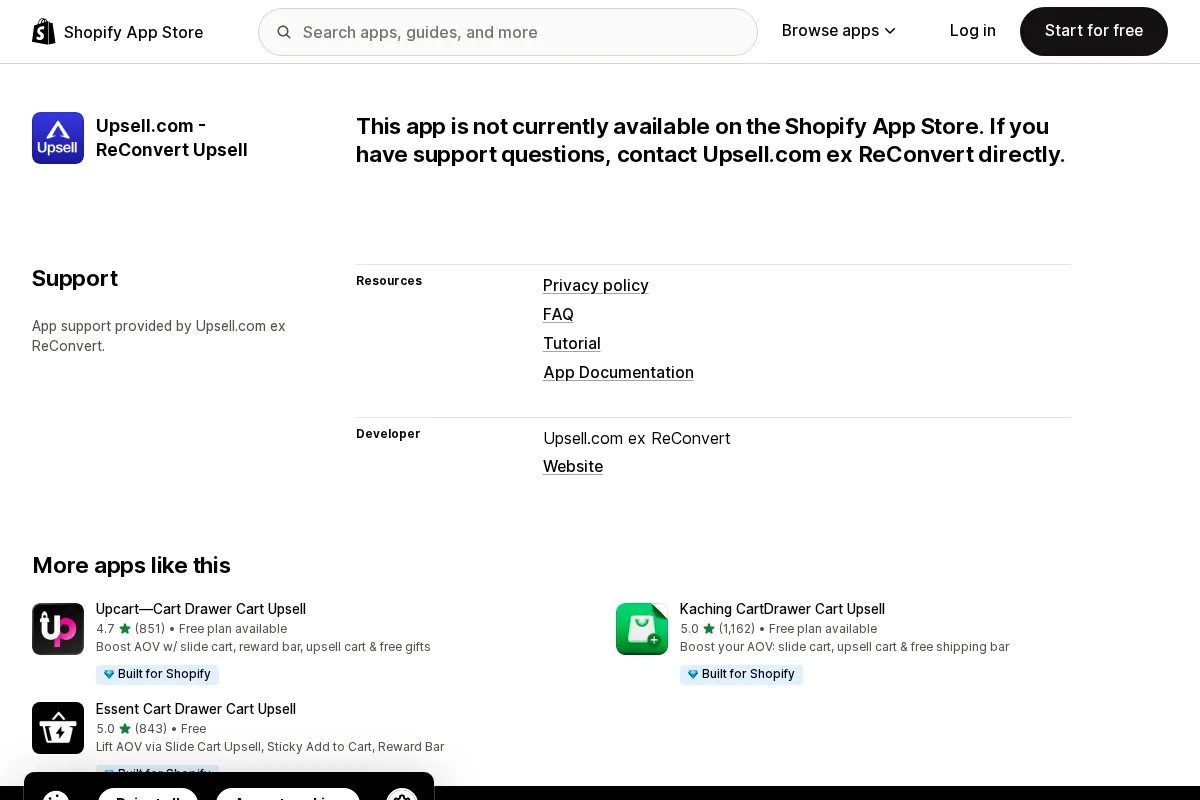Click the 'Upsell.com ex ReConvert' developer name
Viewport: 1200px width, 800px height.
click(637, 438)
